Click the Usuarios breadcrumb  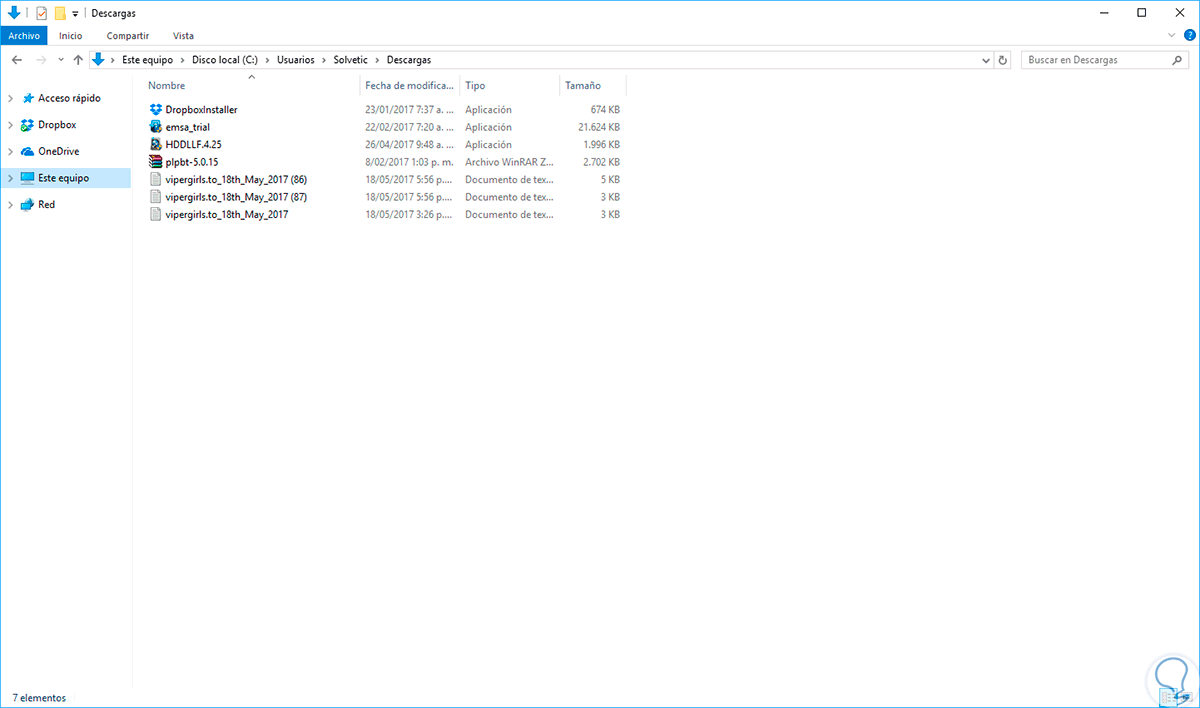pyautogui.click(x=296, y=60)
